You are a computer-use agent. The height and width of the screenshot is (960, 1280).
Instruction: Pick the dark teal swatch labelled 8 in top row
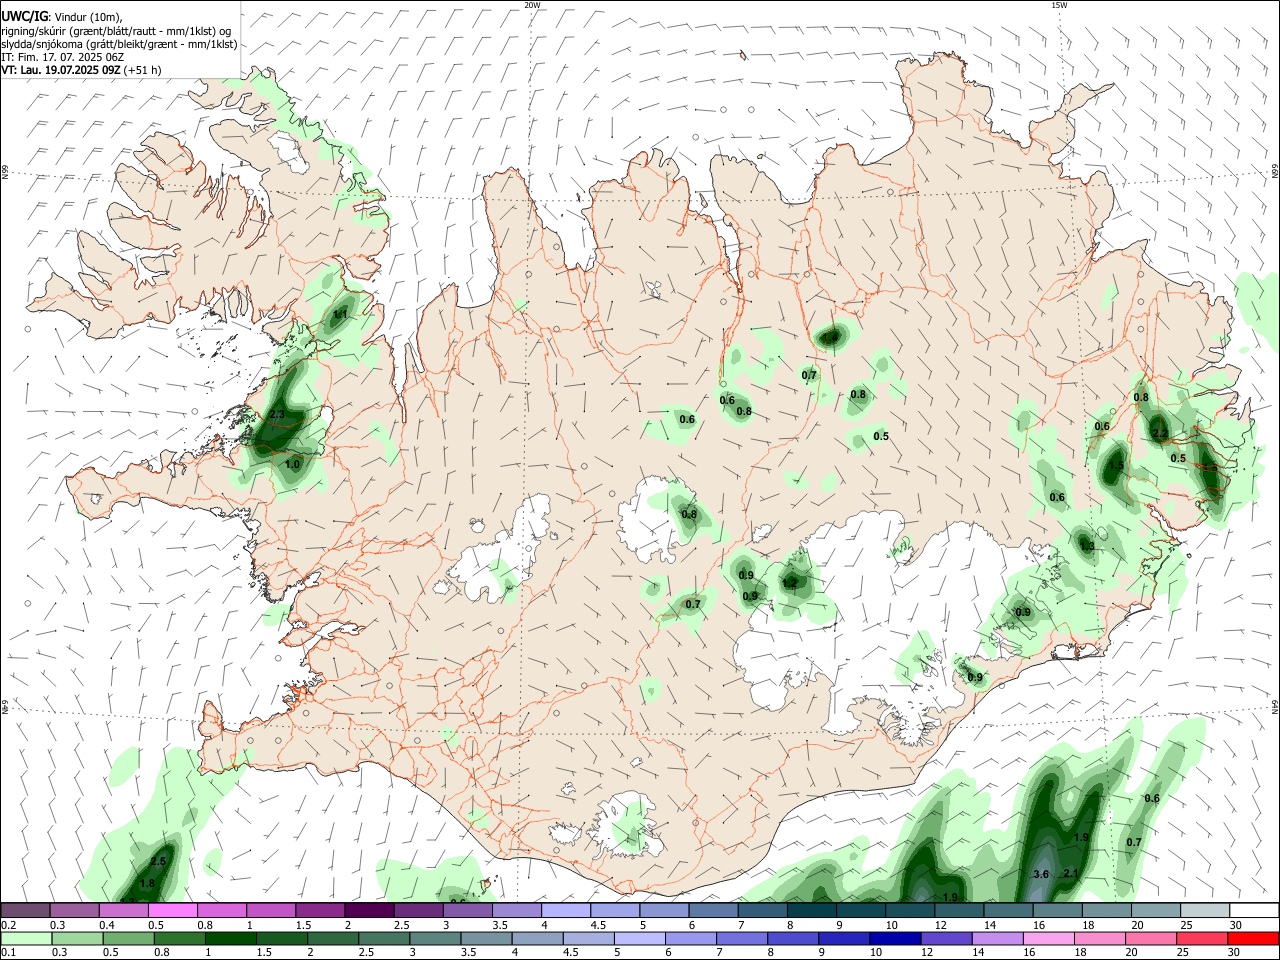pyautogui.click(x=811, y=911)
